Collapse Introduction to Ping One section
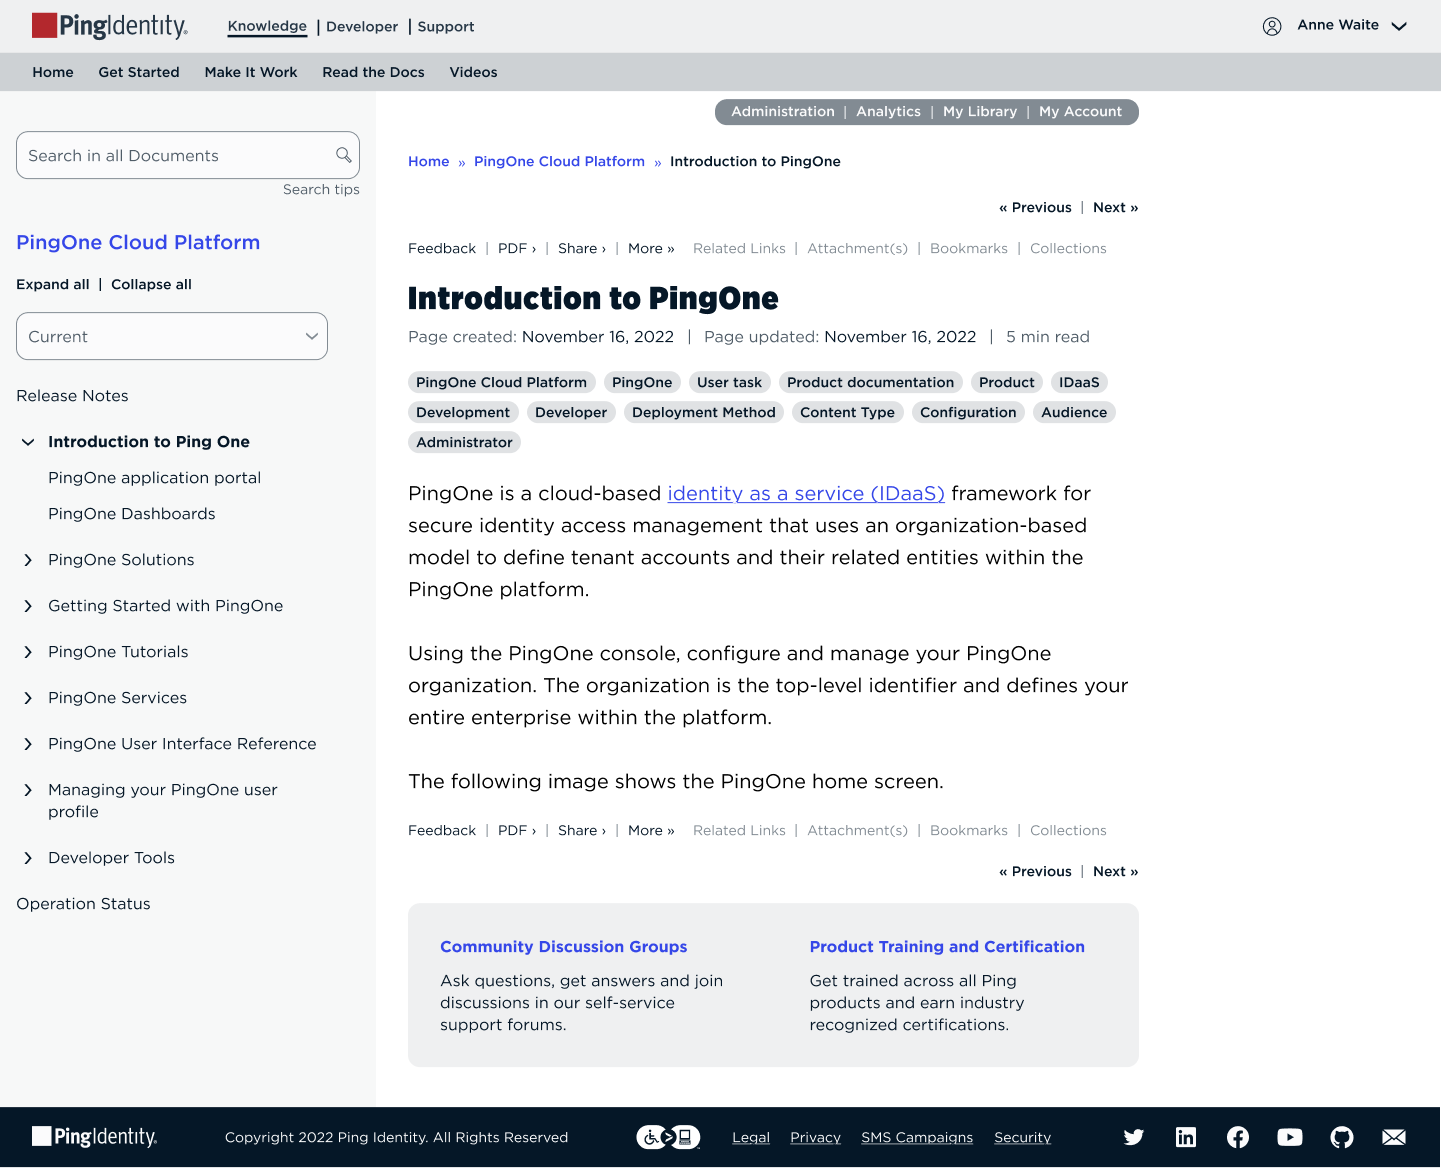The height and width of the screenshot is (1168, 1441). [x=28, y=442]
